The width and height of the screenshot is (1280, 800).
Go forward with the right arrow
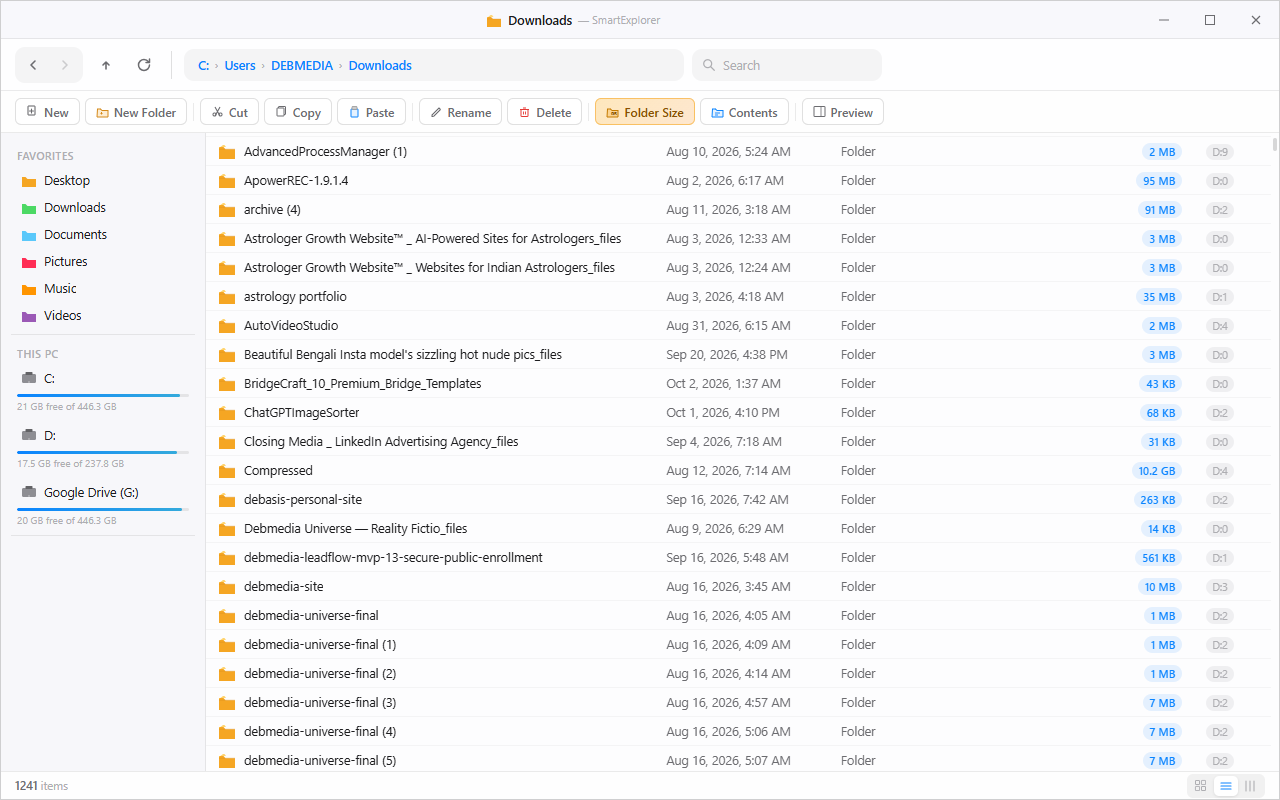coord(65,65)
